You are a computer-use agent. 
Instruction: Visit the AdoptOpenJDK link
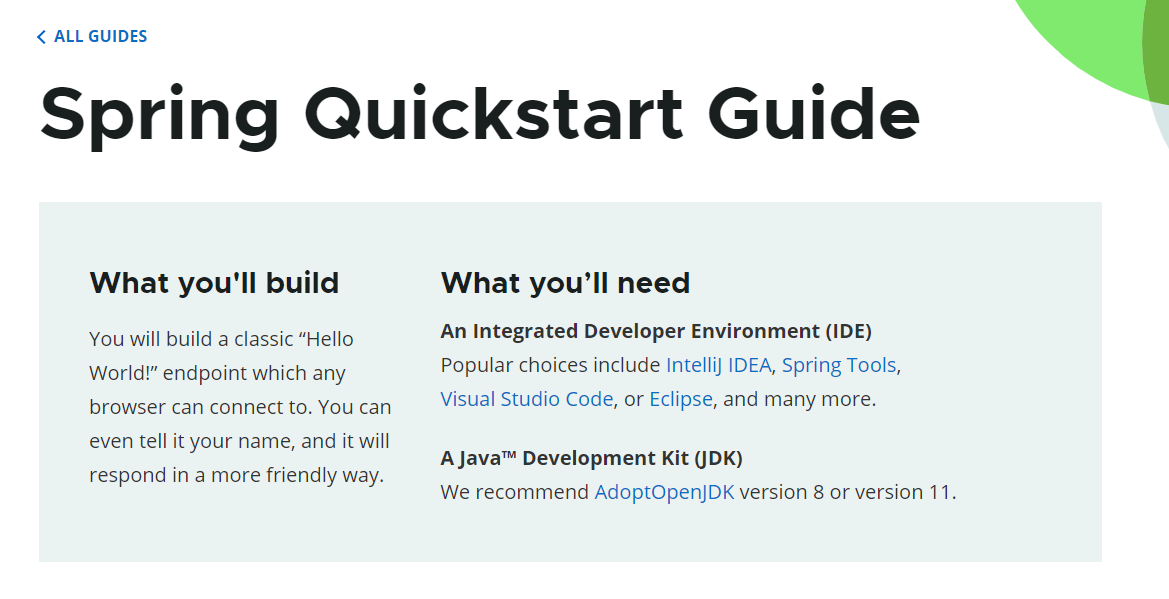click(x=664, y=492)
